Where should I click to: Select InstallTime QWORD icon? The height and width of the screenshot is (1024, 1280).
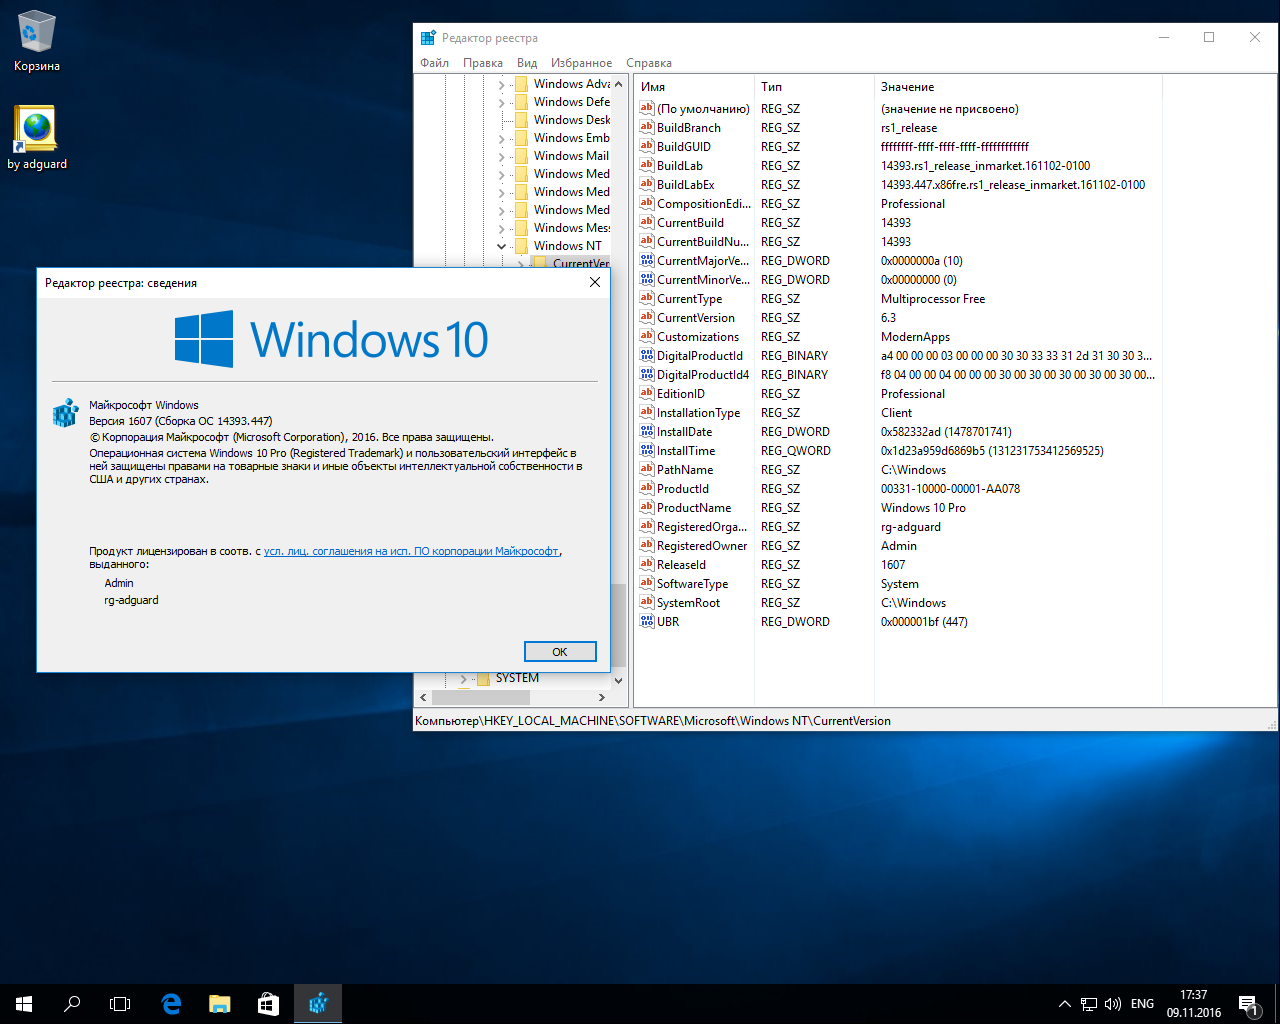(x=646, y=450)
